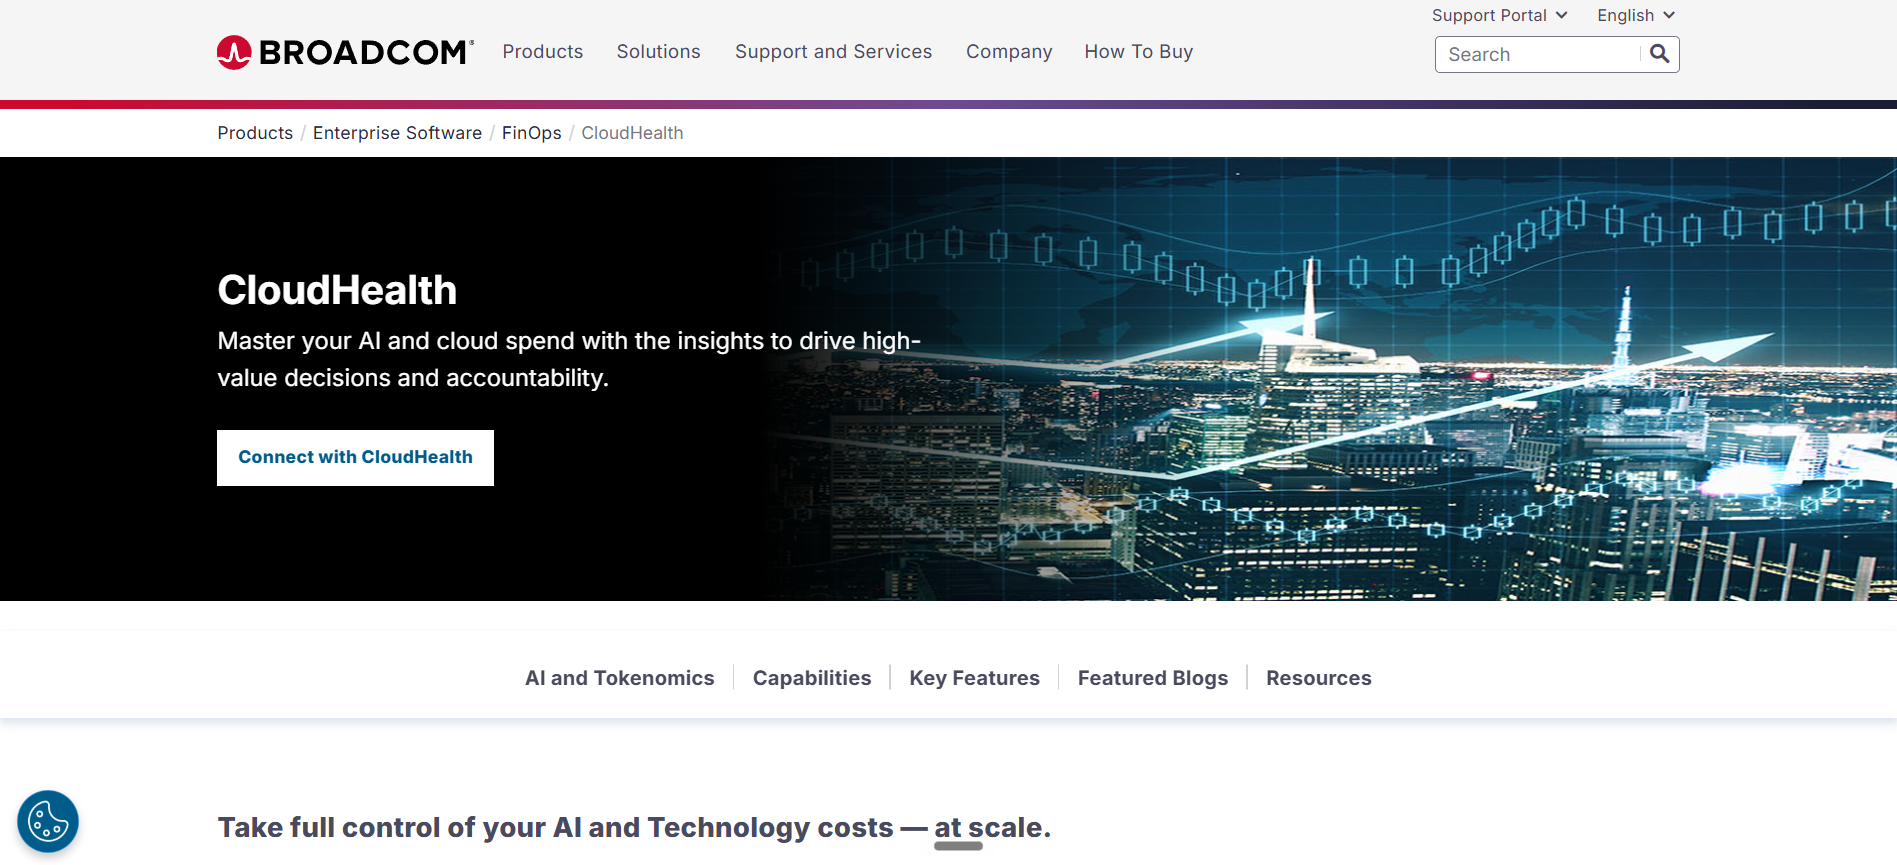Jump to Key Features section
1897x865 pixels.
pos(974,678)
